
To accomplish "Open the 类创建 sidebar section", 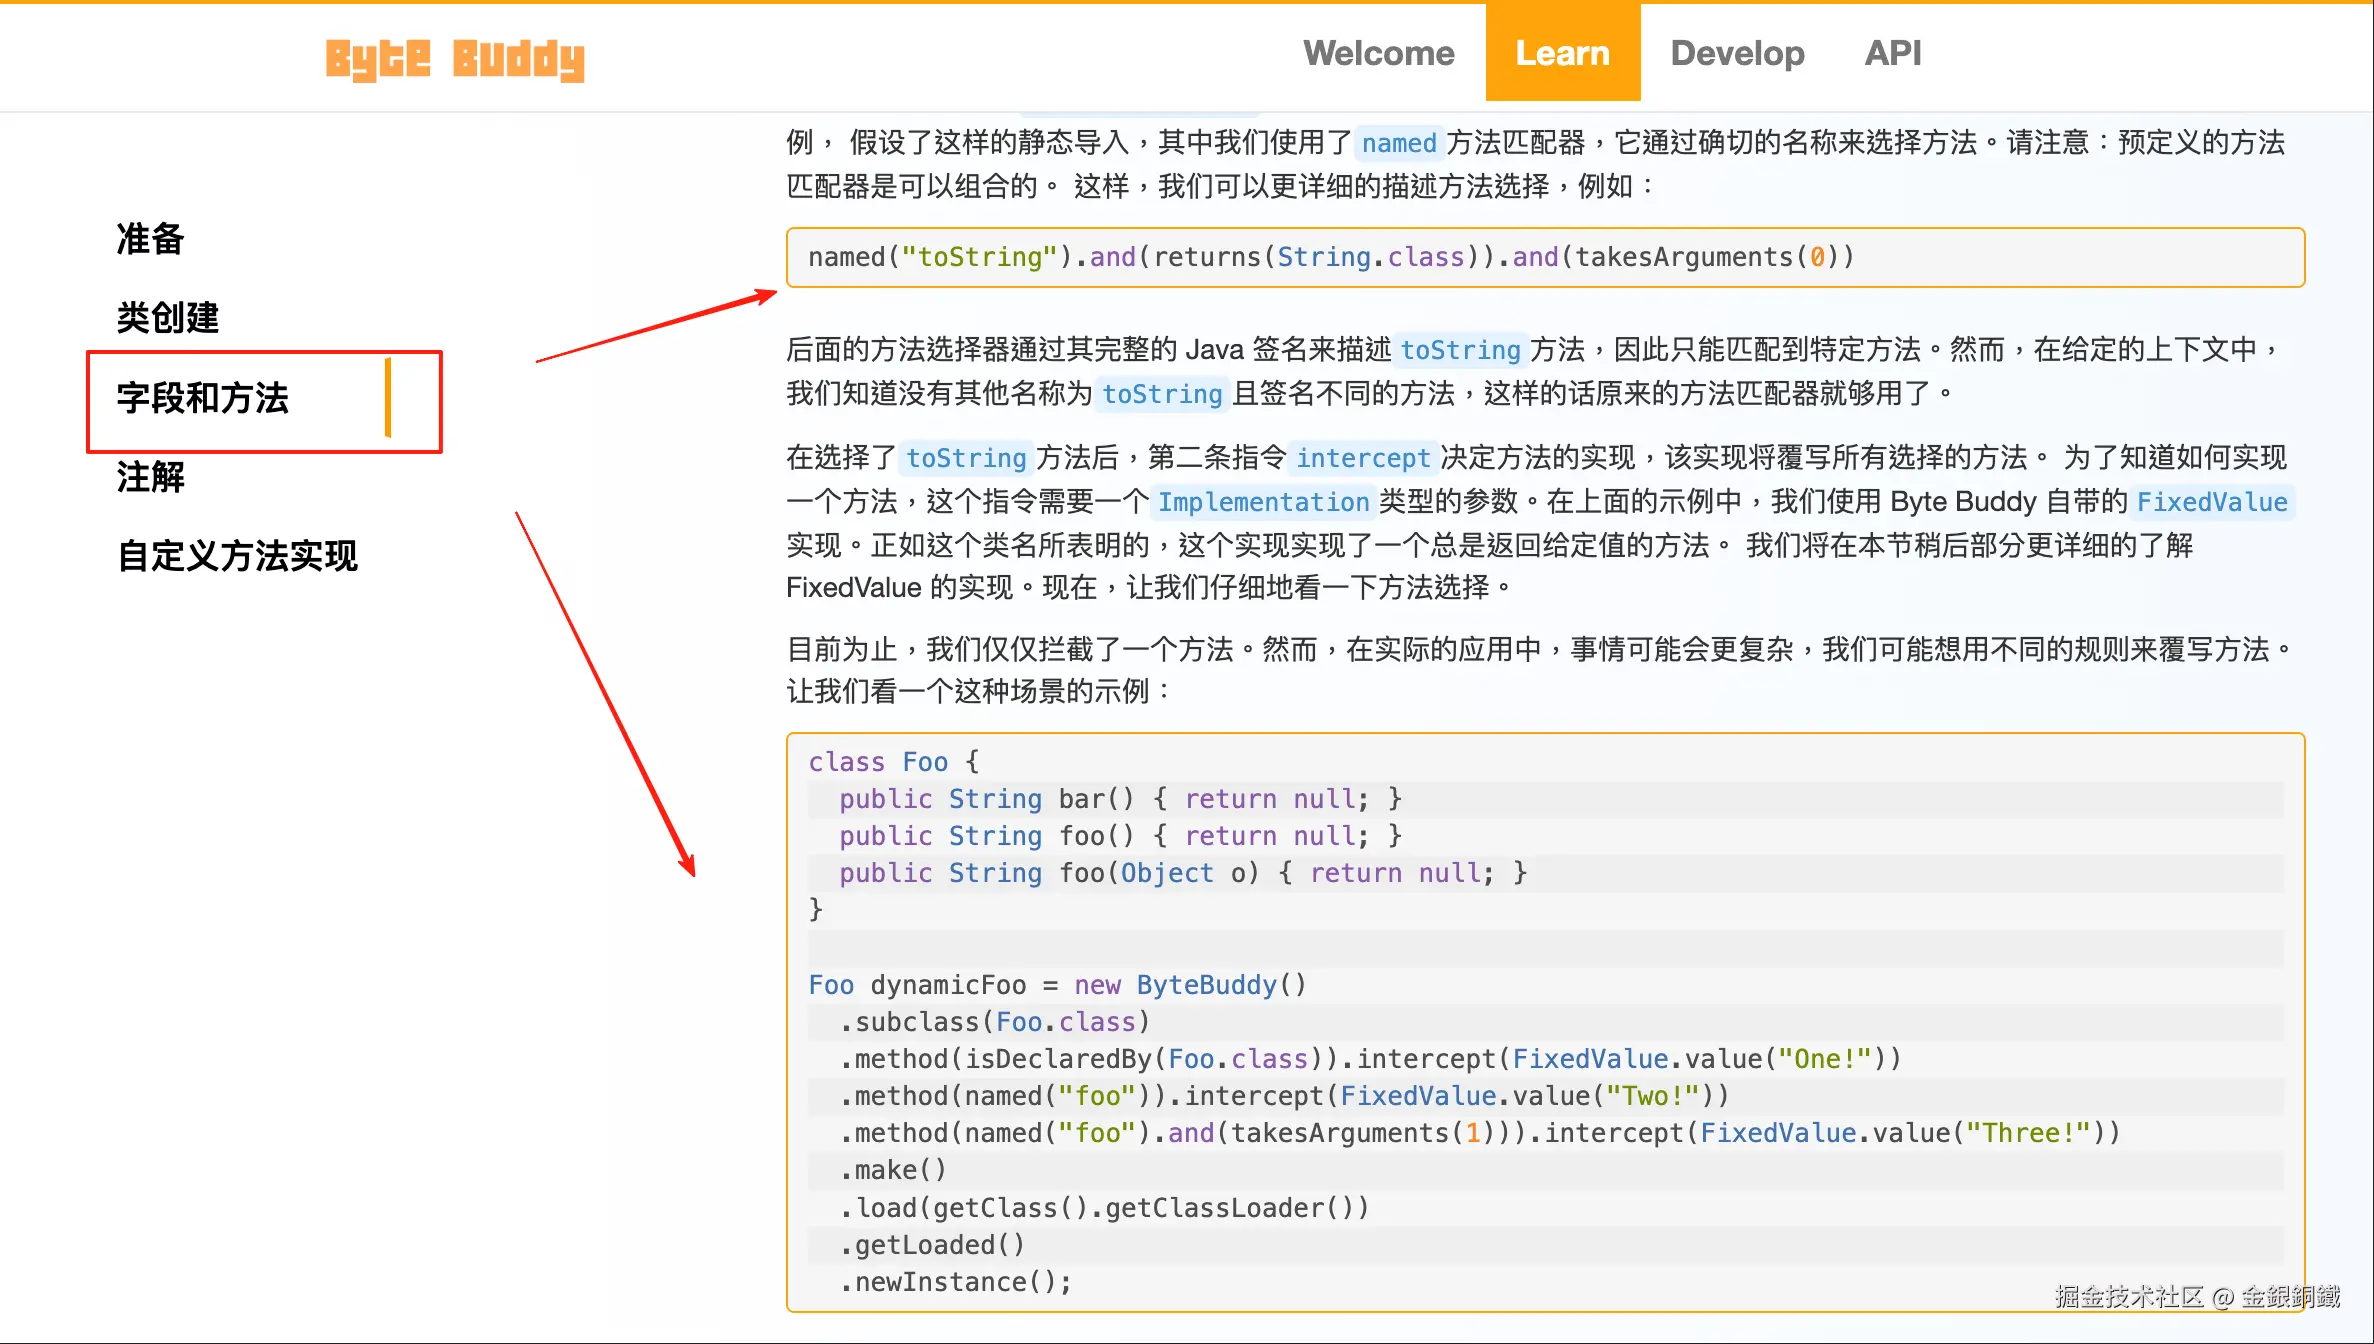I will tap(168, 318).
